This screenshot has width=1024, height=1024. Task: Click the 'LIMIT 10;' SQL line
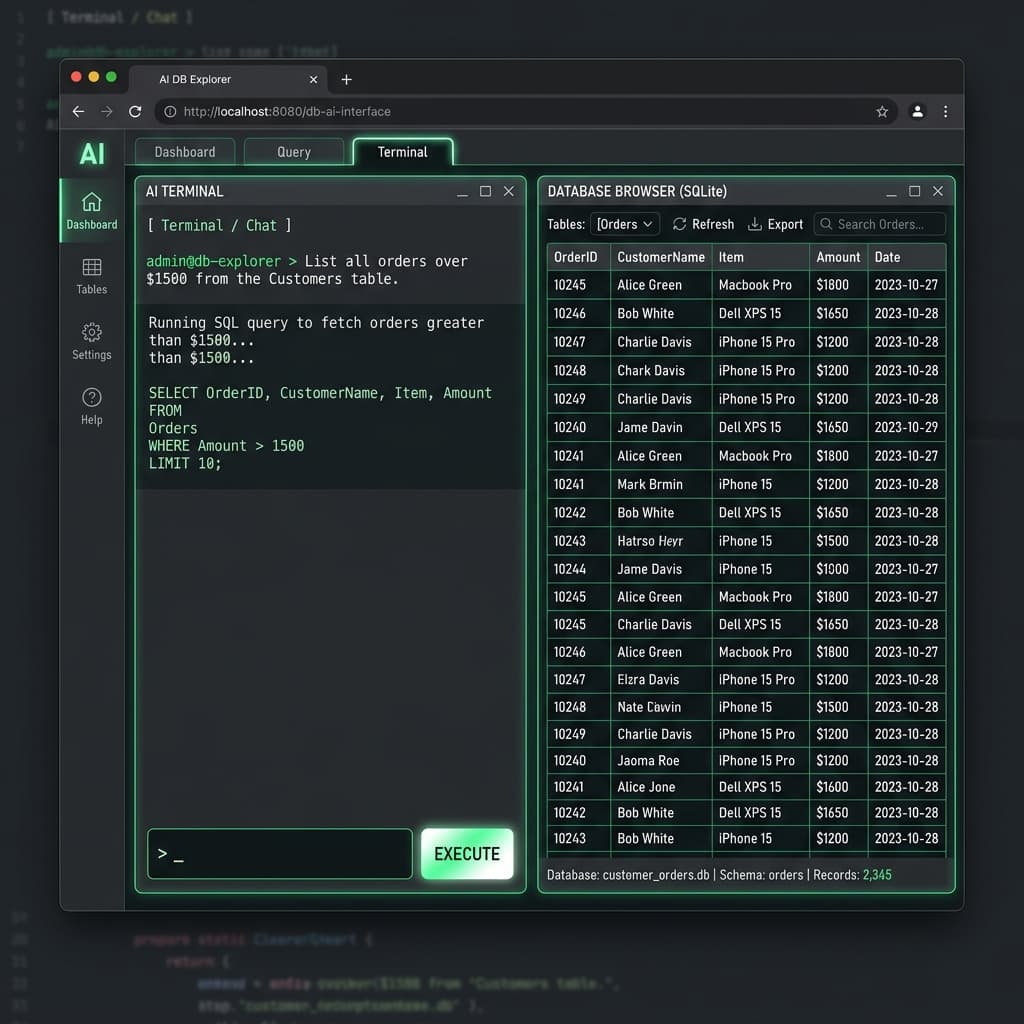(x=185, y=463)
